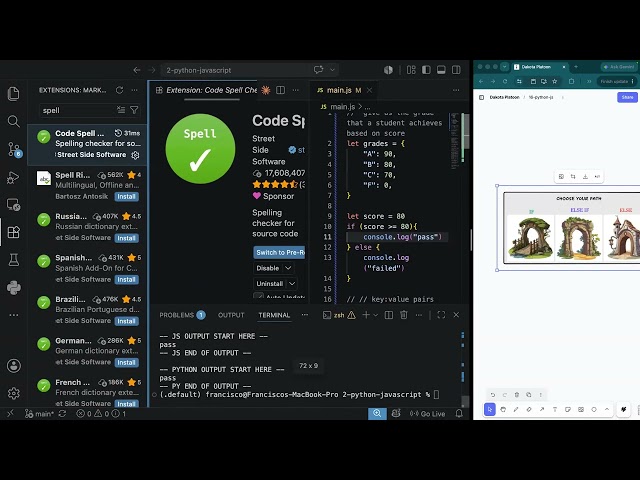Split the terminal pane
This screenshot has width=640, height=480.
pos(389,315)
